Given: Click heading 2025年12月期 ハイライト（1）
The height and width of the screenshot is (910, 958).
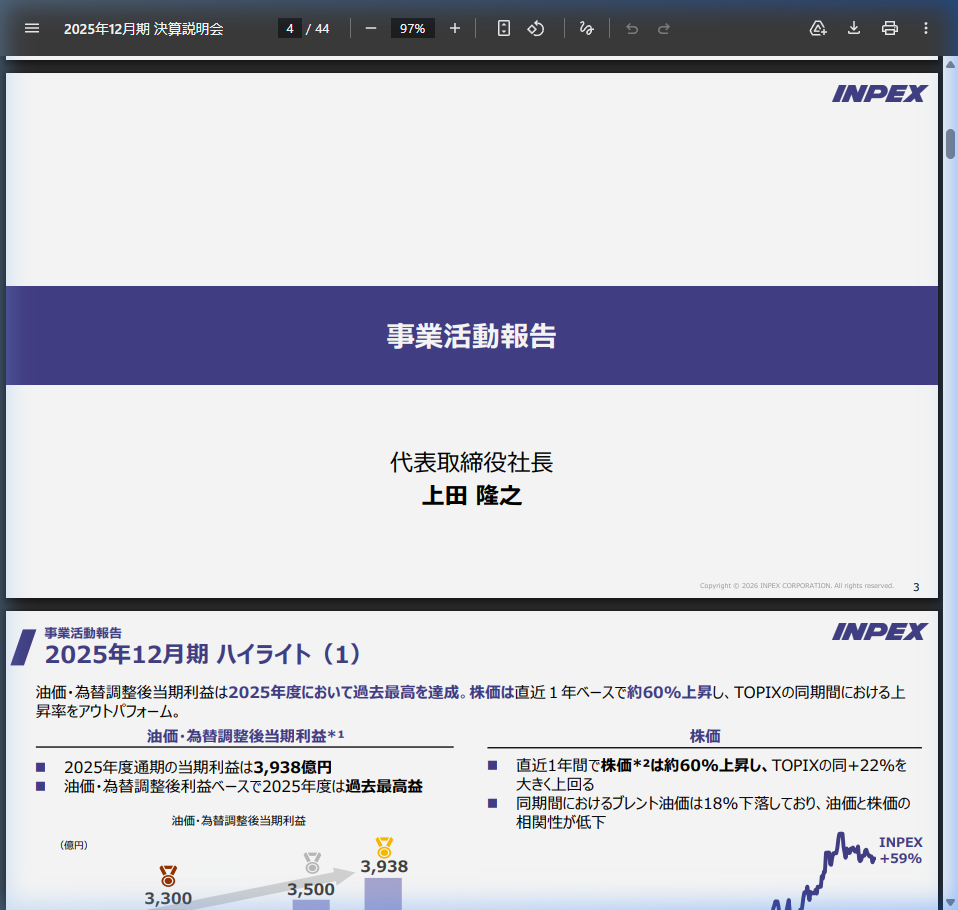Looking at the screenshot, I should pos(205,654).
